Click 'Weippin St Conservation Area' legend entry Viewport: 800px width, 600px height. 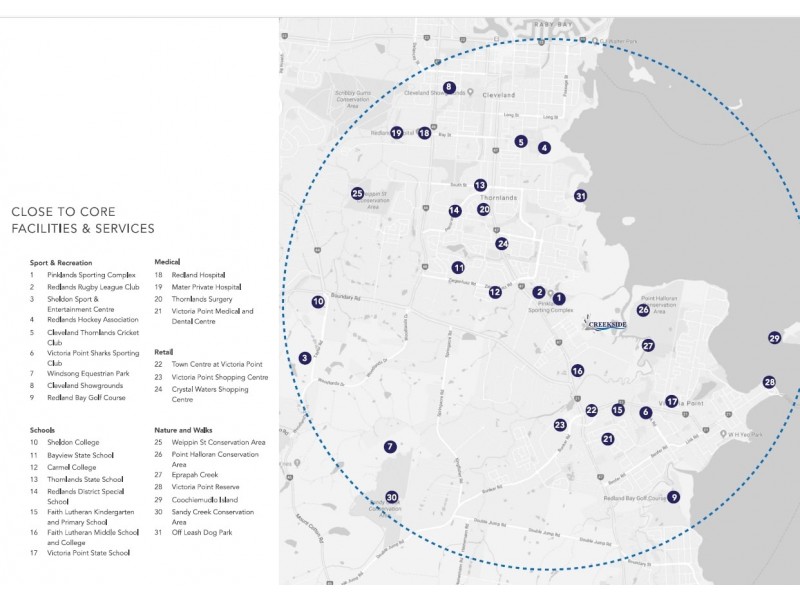click(x=218, y=442)
